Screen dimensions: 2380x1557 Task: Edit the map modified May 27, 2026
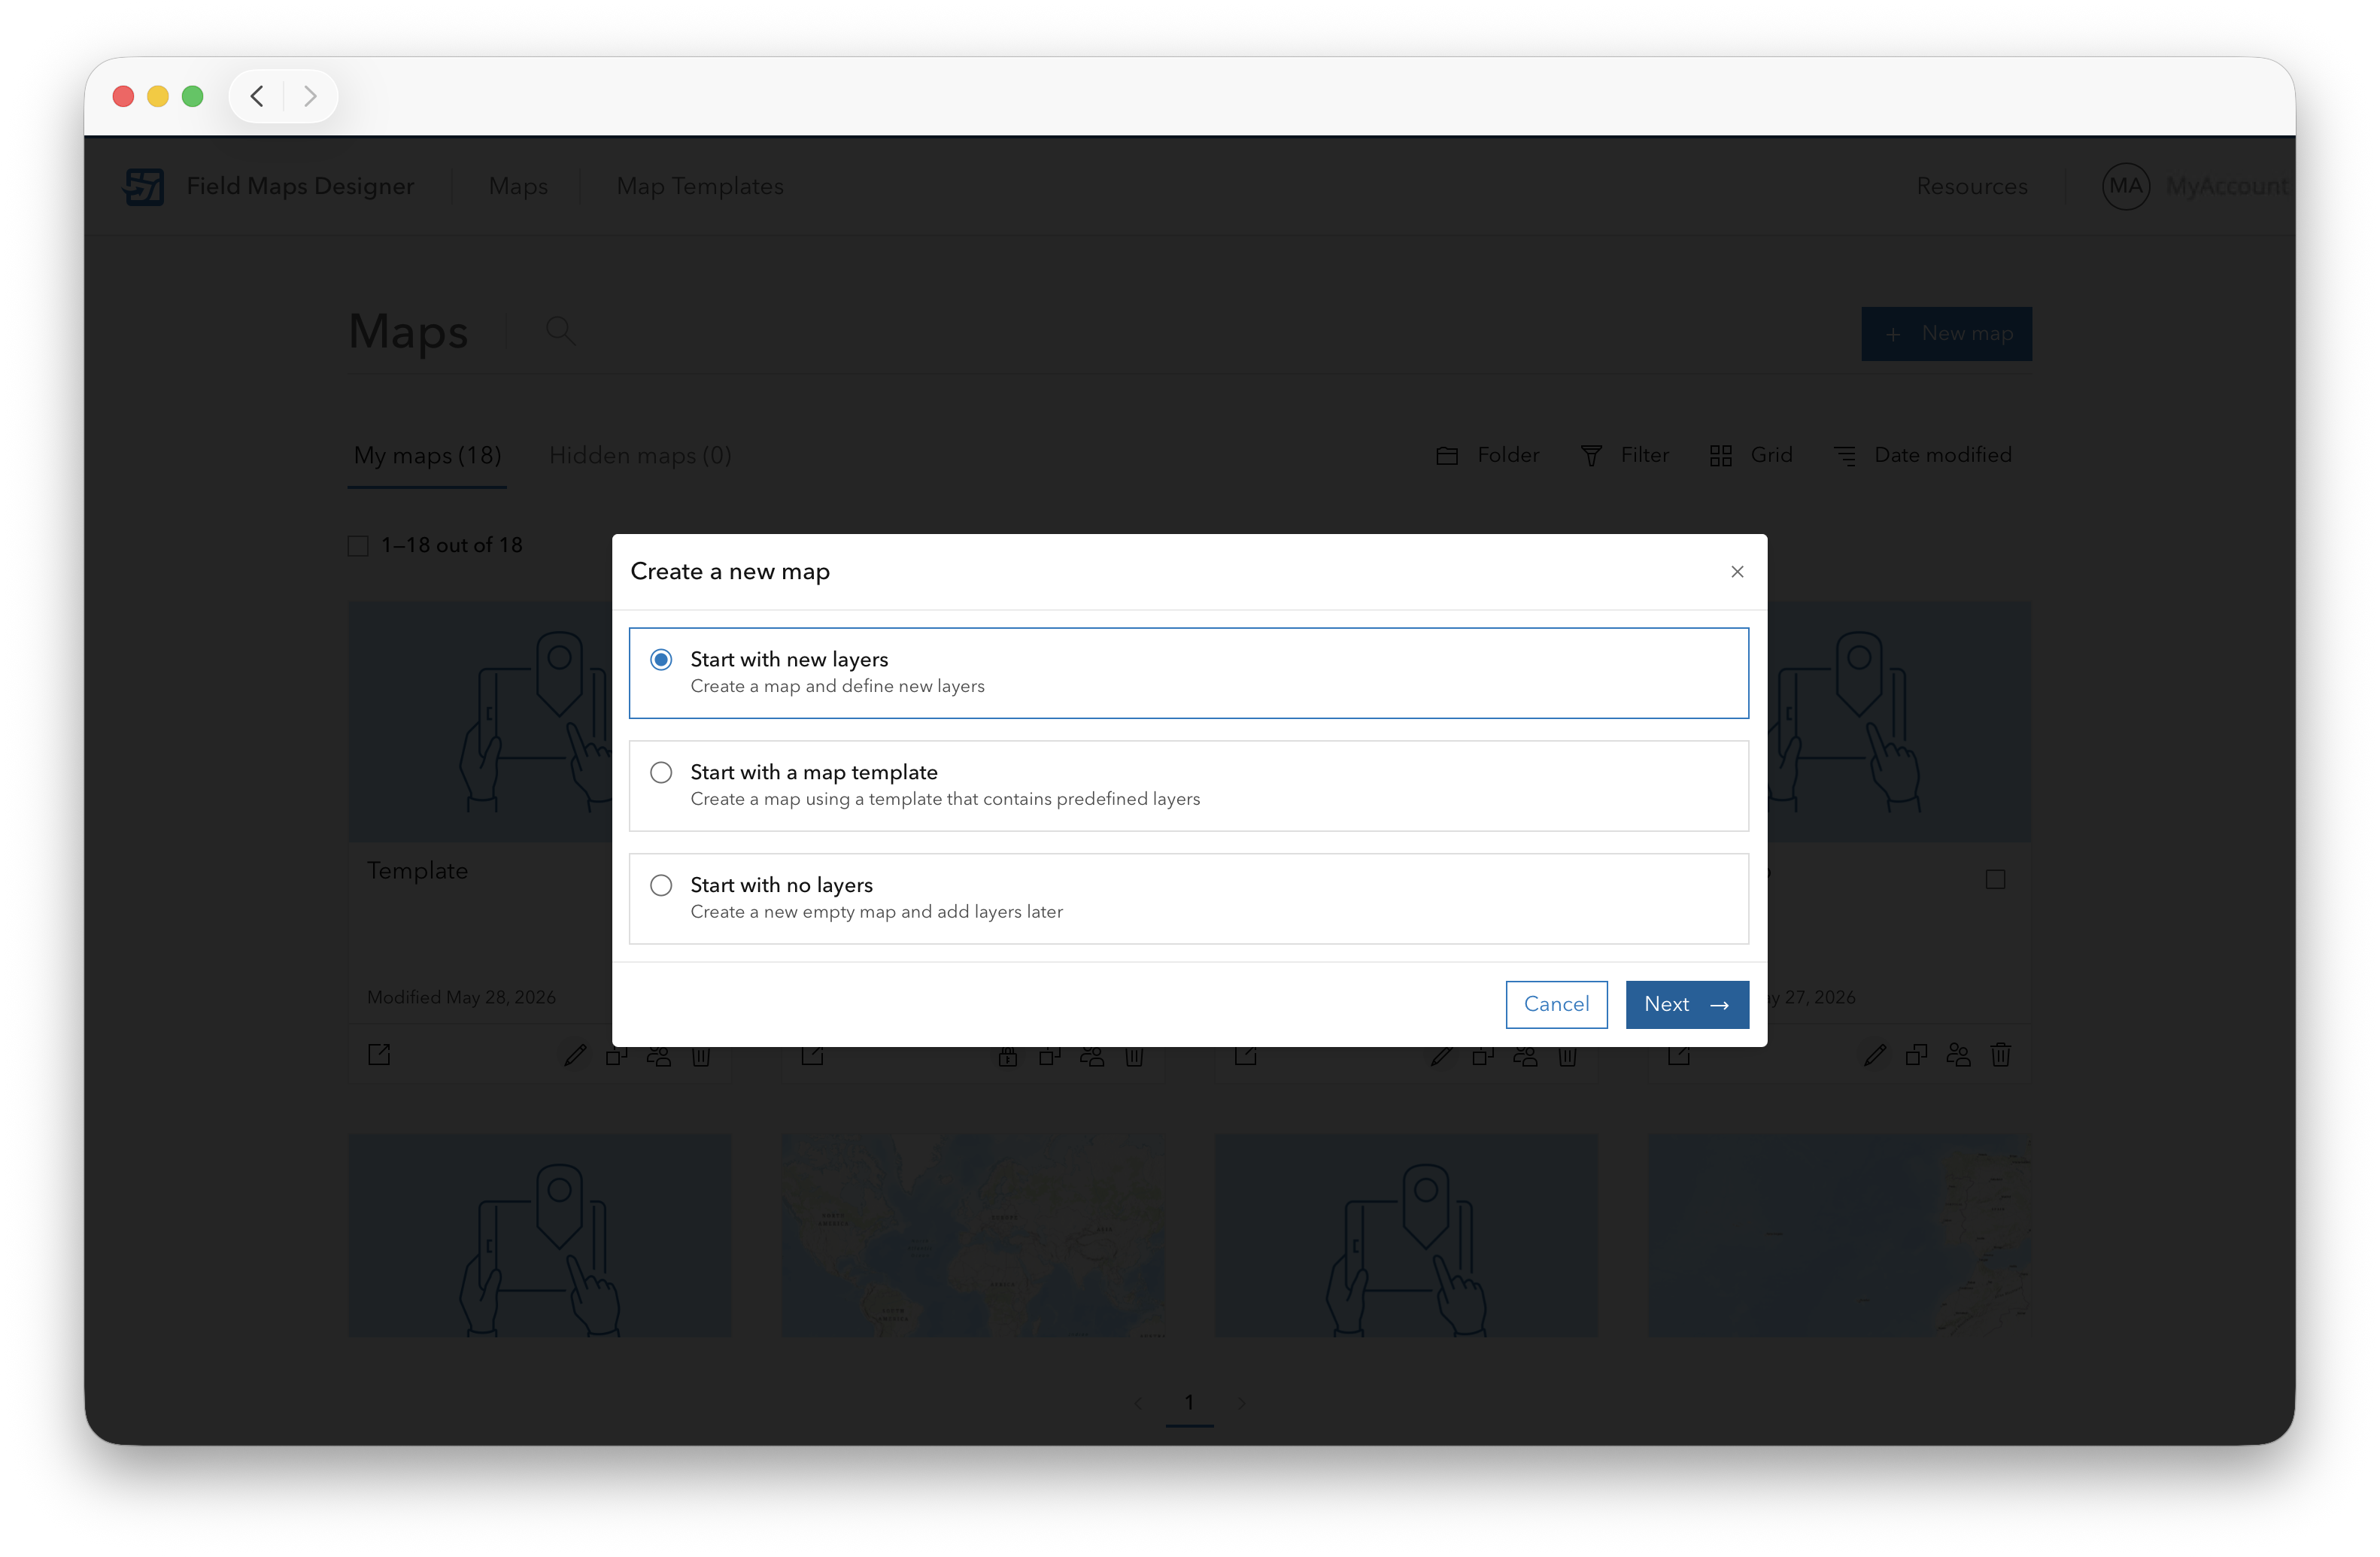click(x=1875, y=1054)
